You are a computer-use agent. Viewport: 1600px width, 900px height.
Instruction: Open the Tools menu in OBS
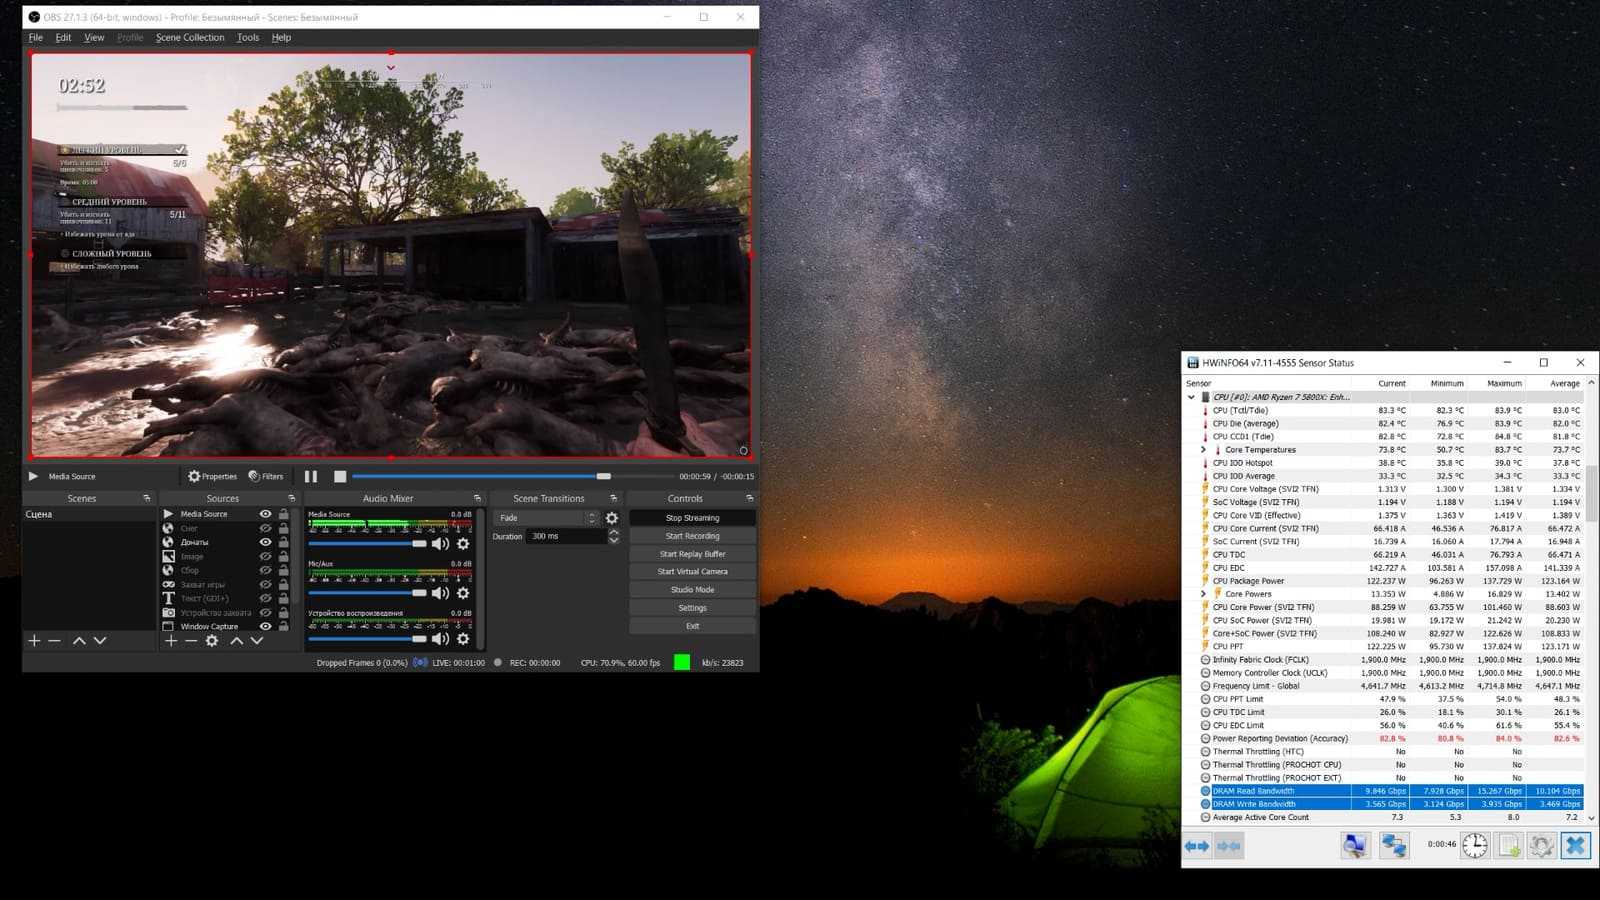[x=248, y=38]
